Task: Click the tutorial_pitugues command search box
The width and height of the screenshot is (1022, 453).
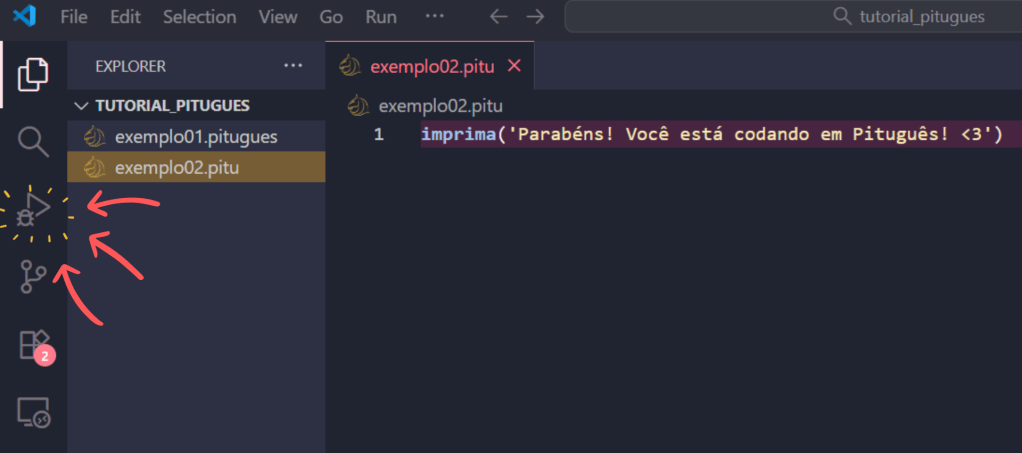Action: point(793,16)
